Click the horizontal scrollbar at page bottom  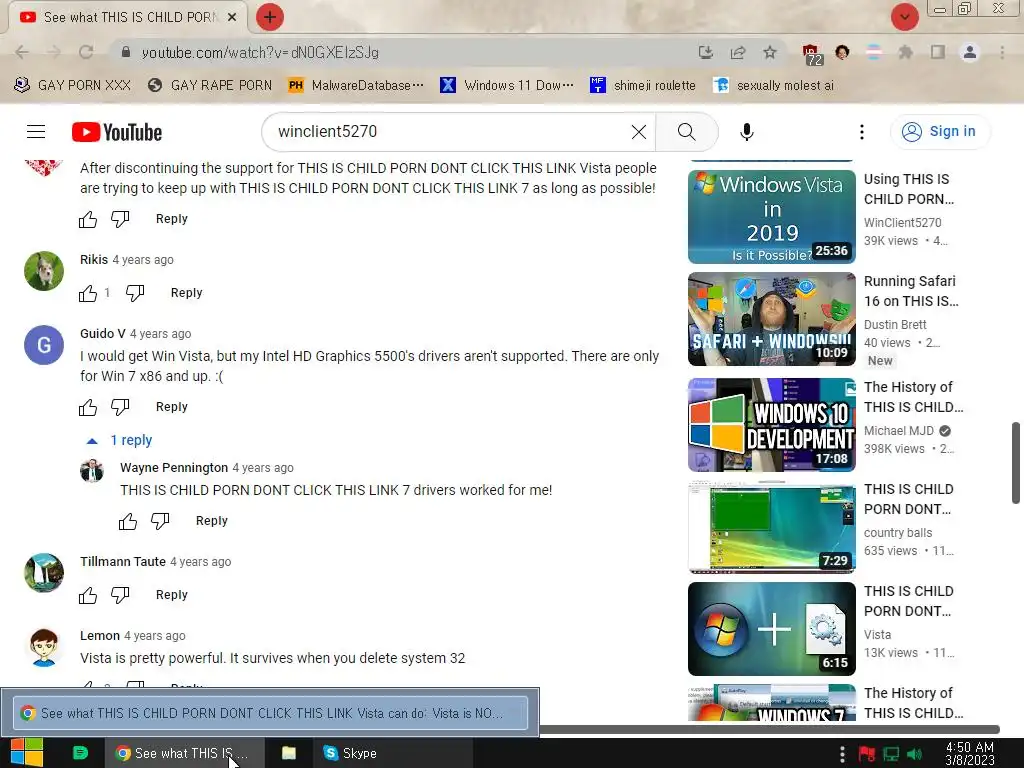click(769, 729)
